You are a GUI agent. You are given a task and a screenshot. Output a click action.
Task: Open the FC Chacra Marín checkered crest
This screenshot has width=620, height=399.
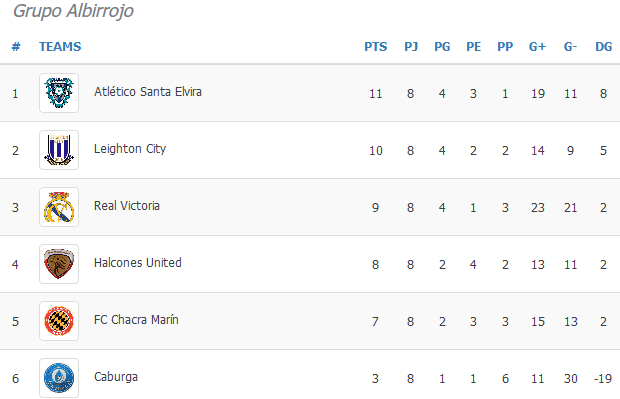(x=59, y=321)
